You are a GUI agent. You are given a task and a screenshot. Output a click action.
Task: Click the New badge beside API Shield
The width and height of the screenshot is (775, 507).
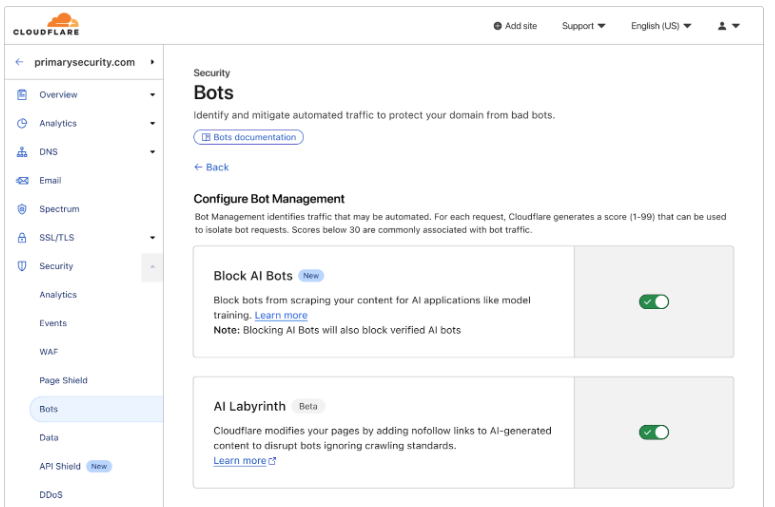99,466
